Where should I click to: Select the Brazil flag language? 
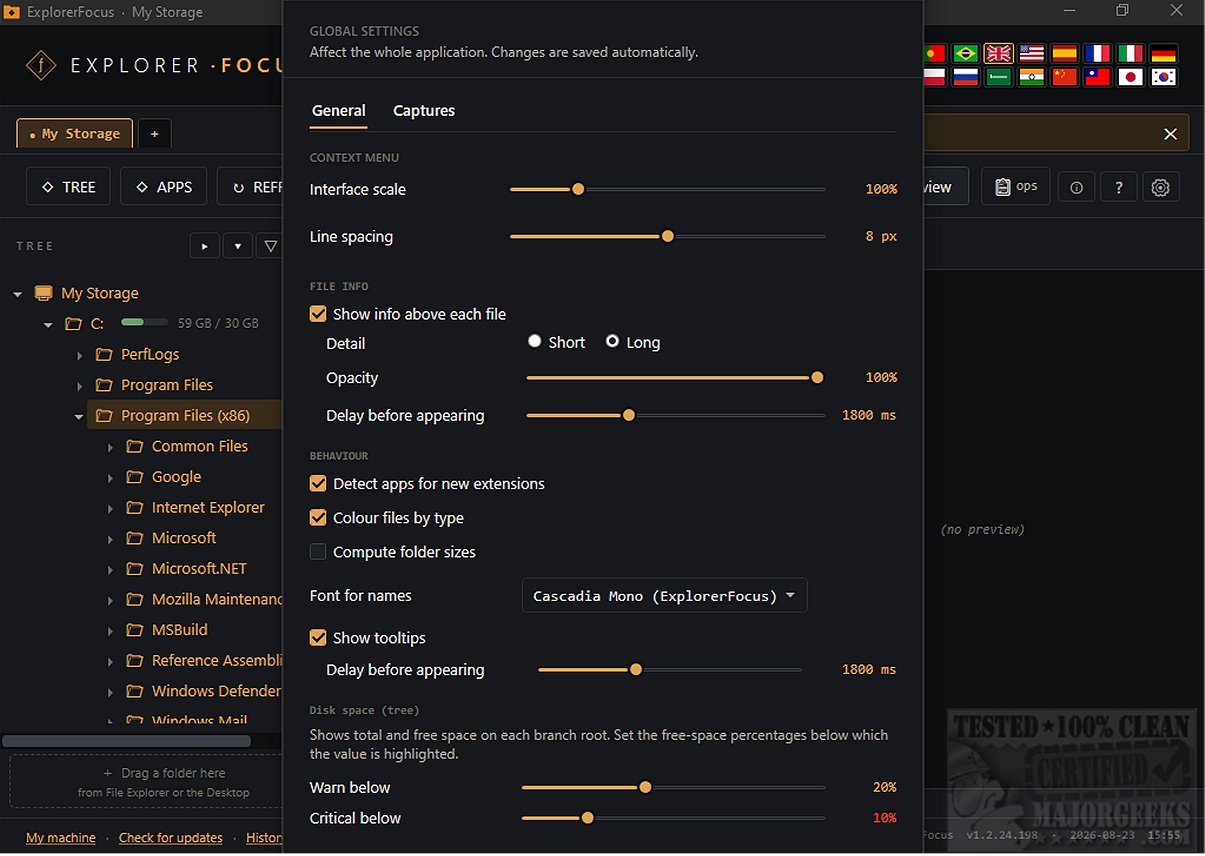(965, 53)
